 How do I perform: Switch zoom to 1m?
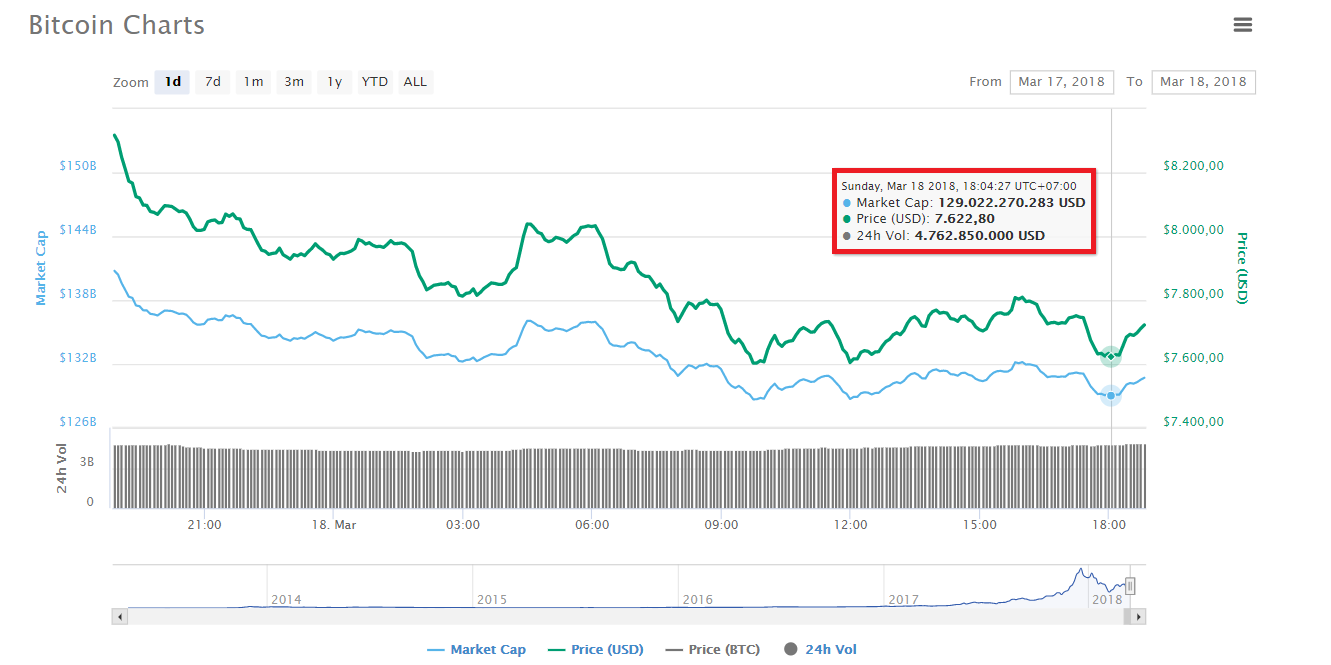pyautogui.click(x=253, y=82)
